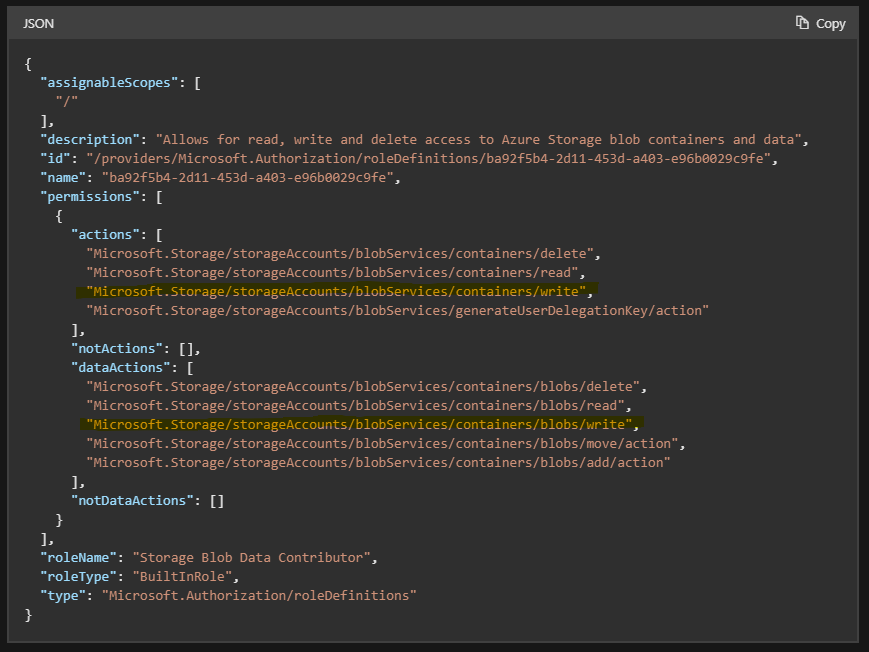
Task: Click the highlighted blobs/write data action line
Action: [359, 425]
